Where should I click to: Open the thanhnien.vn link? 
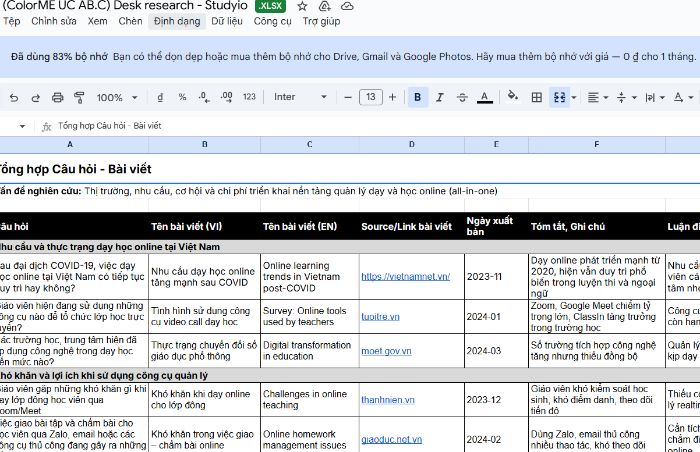[x=388, y=400]
